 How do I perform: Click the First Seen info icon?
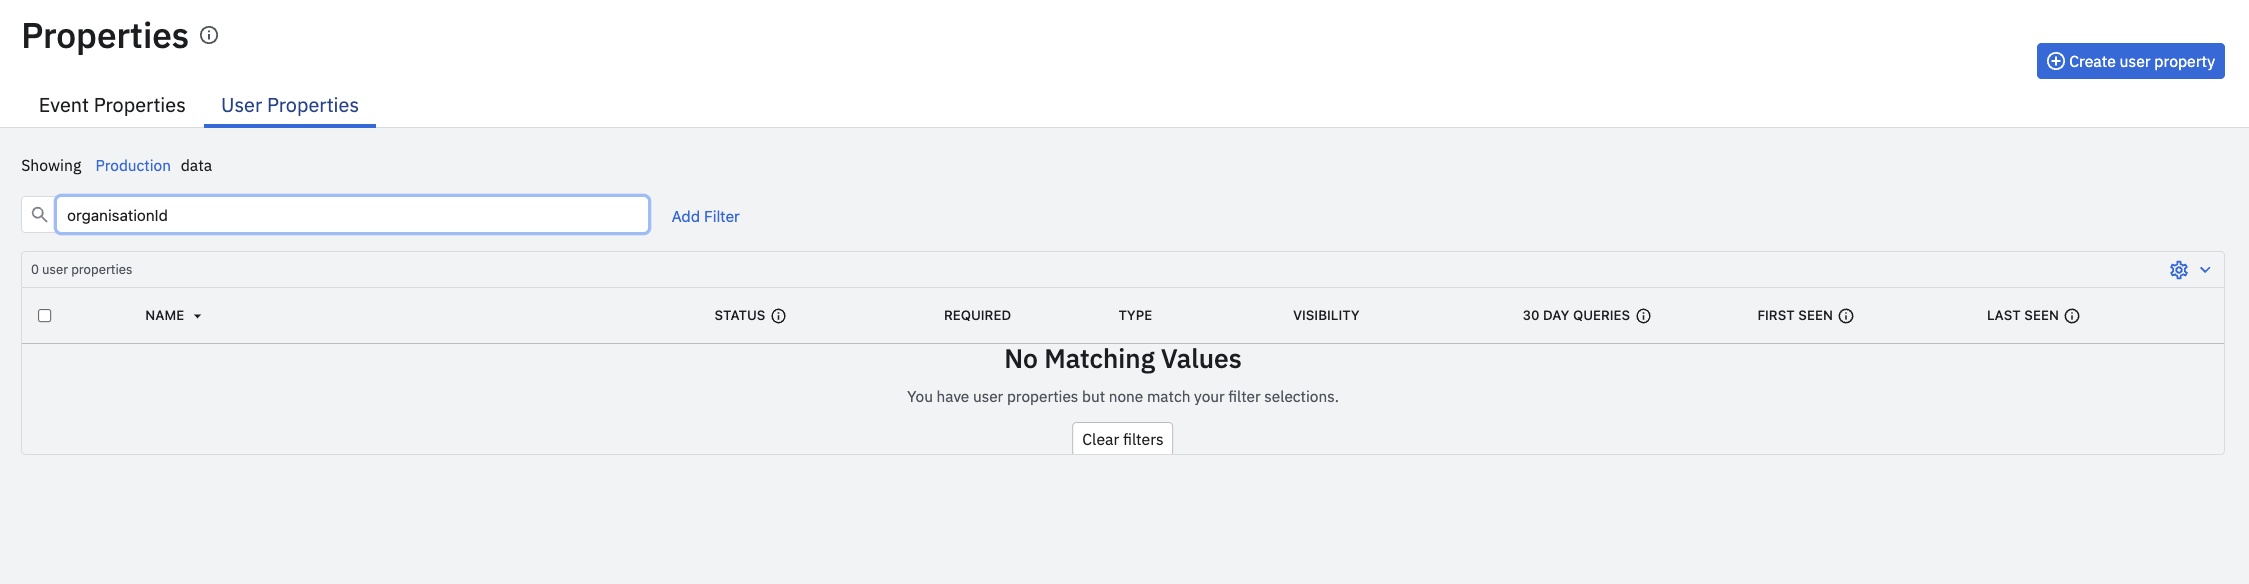(x=1846, y=316)
